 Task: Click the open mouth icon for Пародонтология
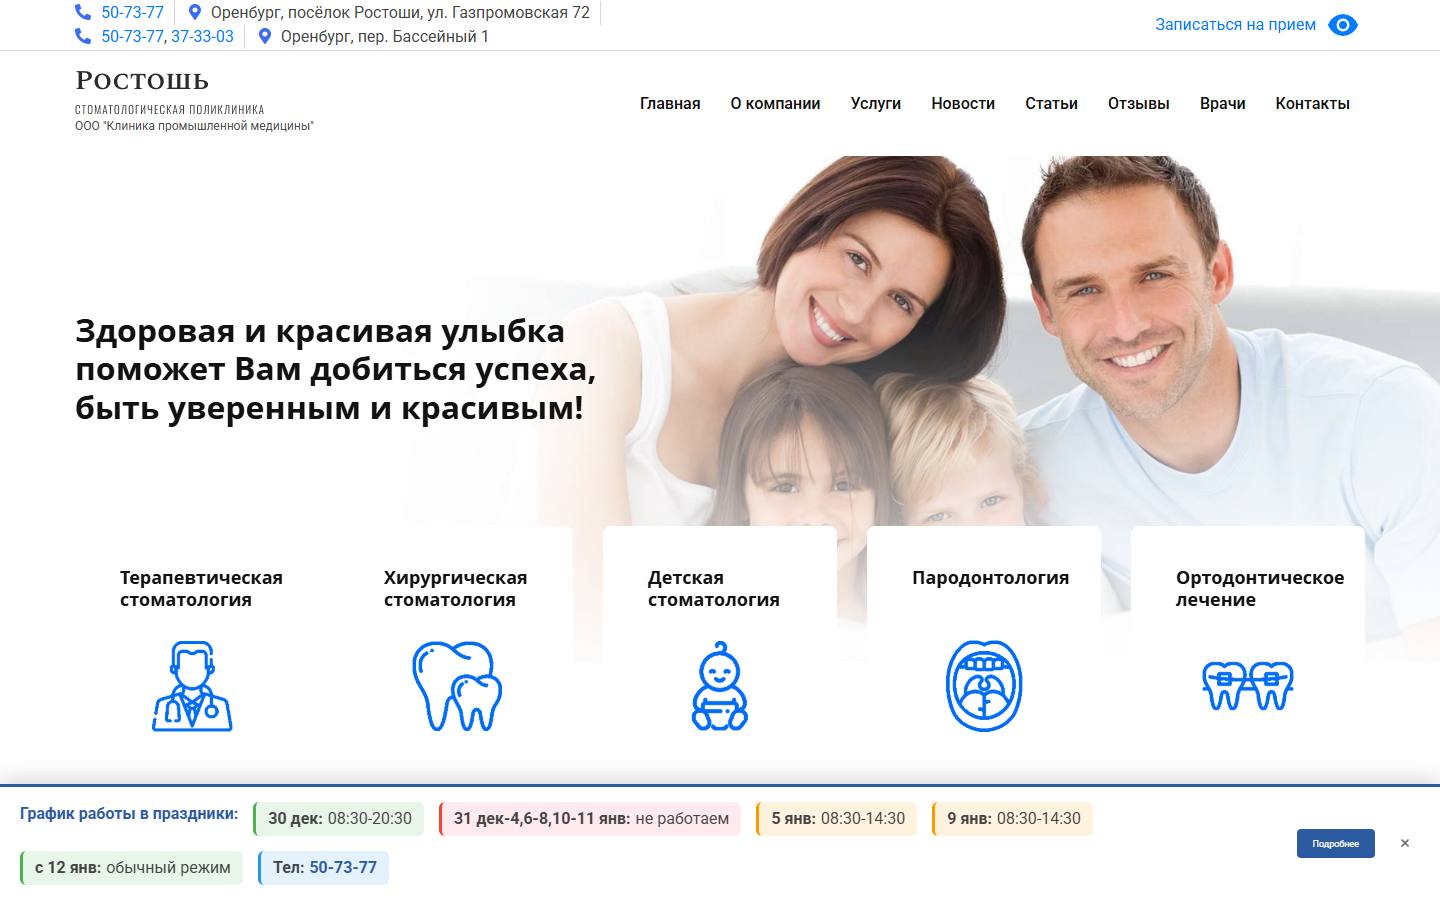point(984,686)
